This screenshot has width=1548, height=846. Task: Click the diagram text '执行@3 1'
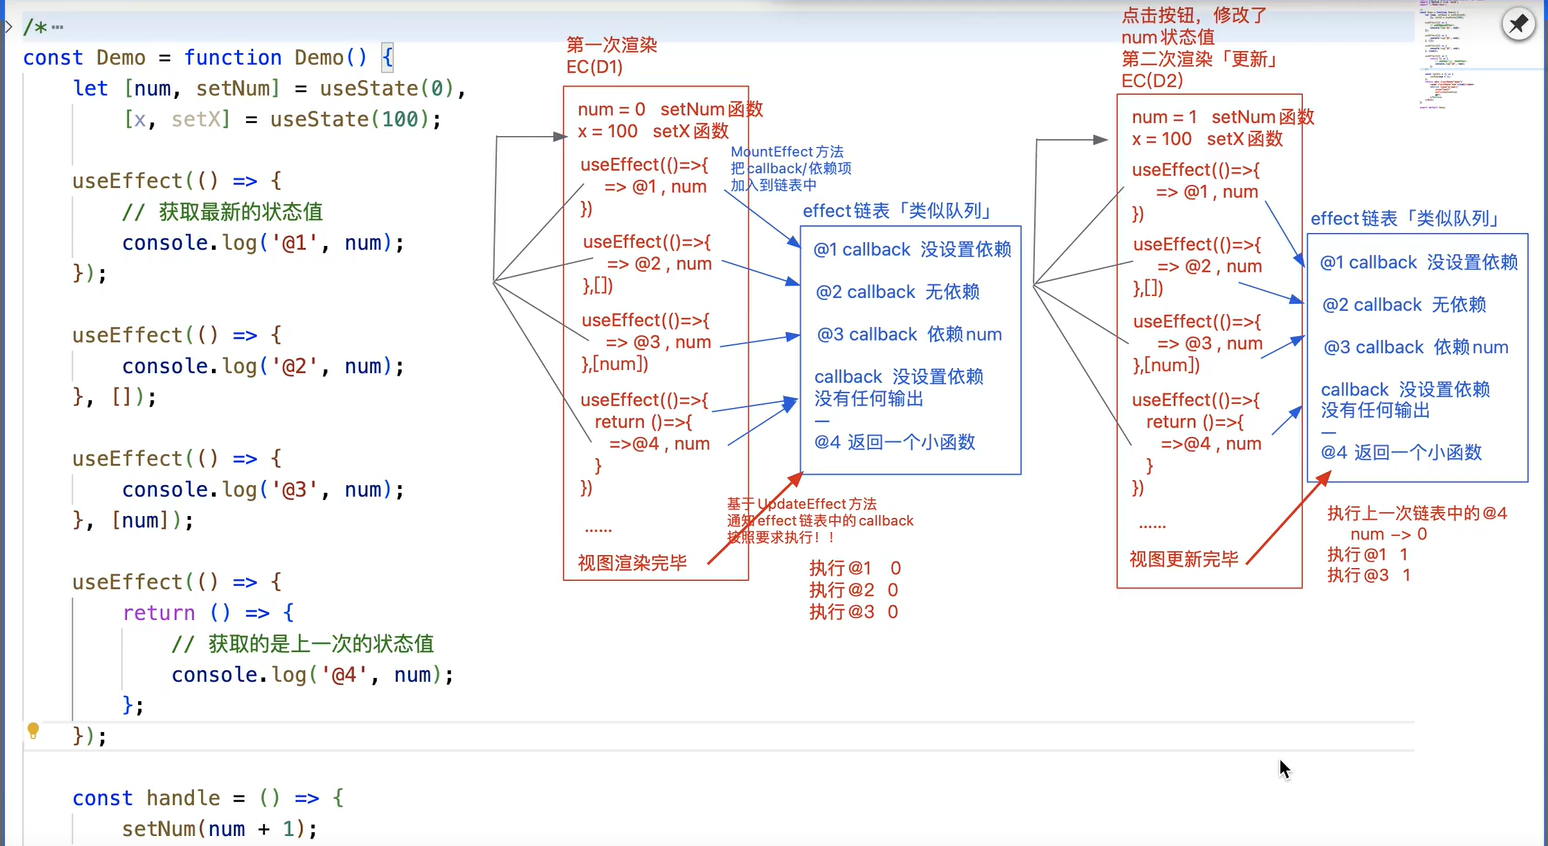coord(1368,575)
